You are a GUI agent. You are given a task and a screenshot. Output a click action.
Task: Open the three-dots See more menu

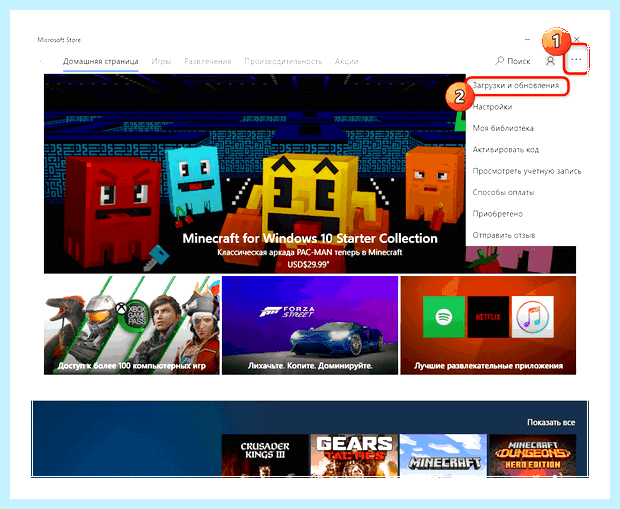pyautogui.click(x=576, y=60)
